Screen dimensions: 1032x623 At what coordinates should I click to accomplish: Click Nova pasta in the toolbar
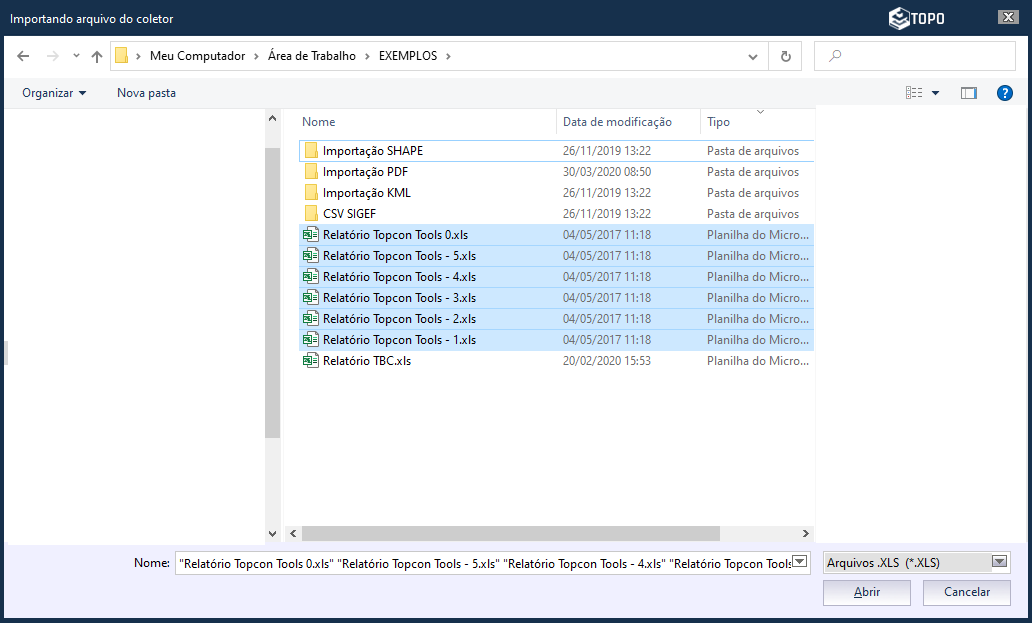point(146,93)
